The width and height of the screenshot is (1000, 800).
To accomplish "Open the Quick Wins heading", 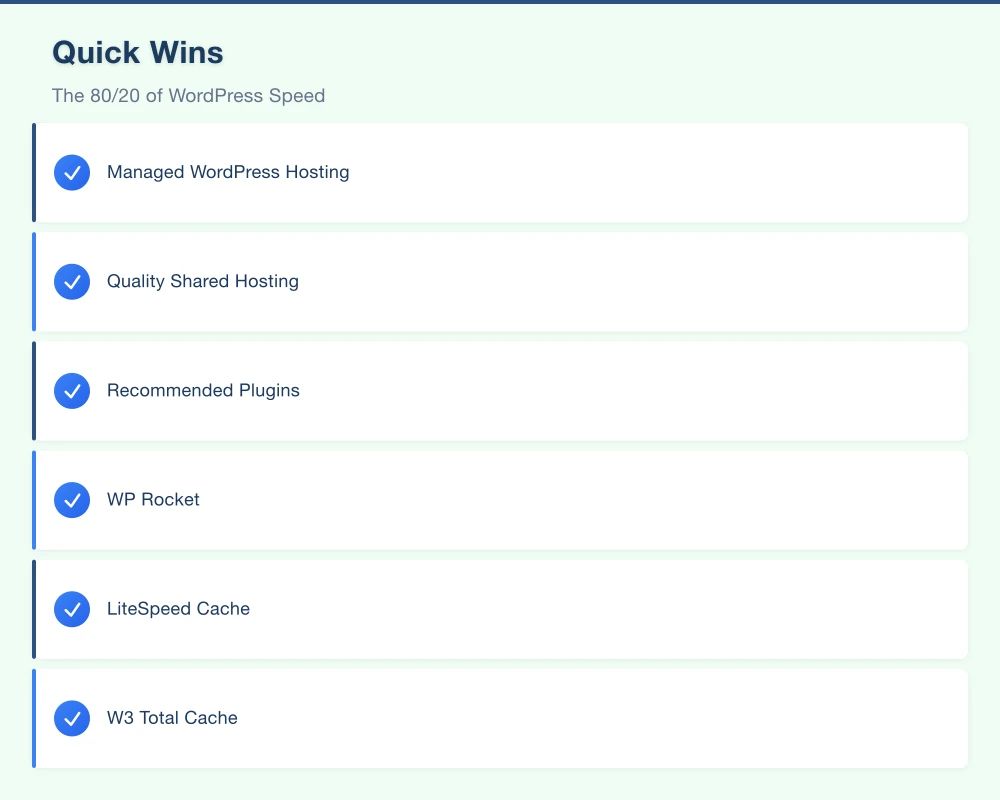I will [x=137, y=52].
